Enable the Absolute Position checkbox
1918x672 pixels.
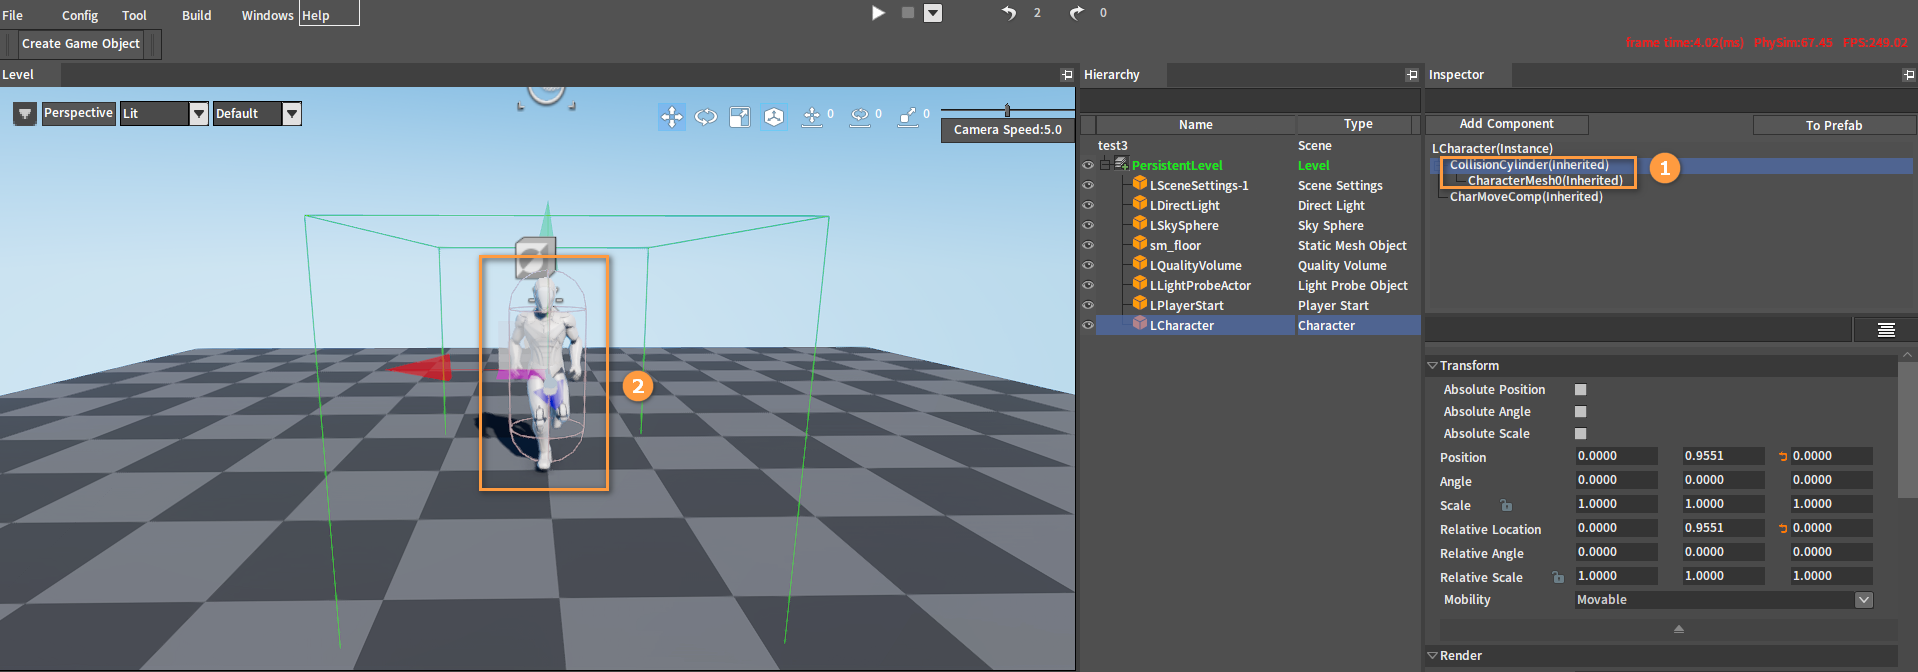(1581, 390)
